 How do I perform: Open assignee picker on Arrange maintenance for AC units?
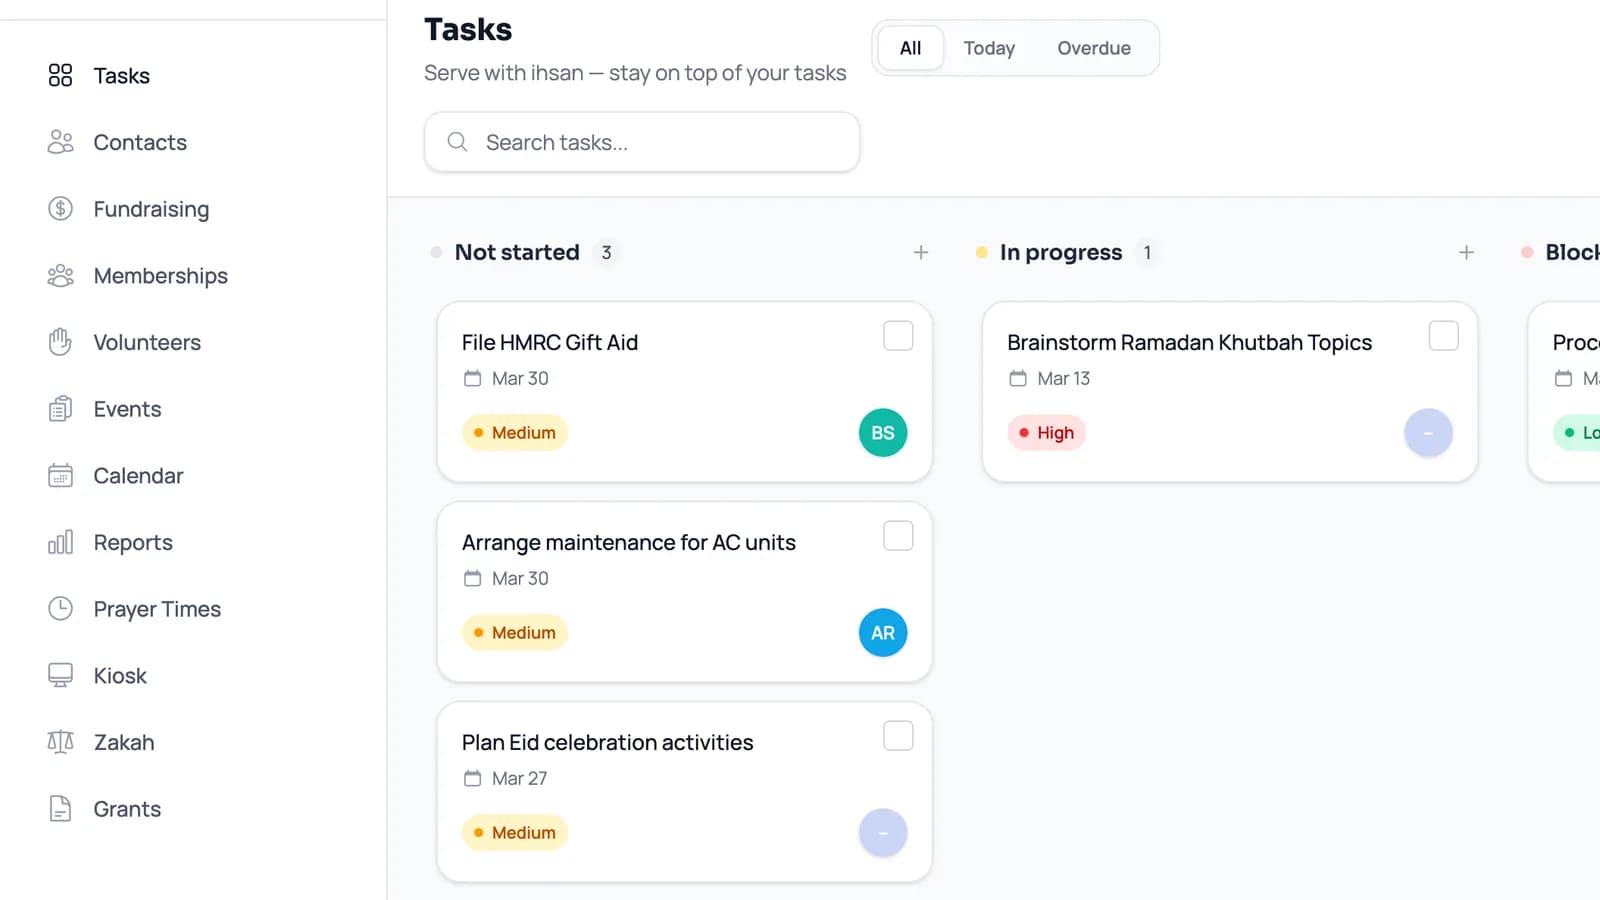pos(882,632)
